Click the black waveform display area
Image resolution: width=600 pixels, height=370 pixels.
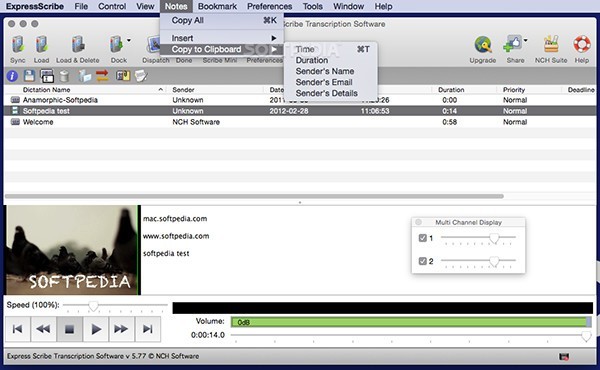tap(383, 308)
